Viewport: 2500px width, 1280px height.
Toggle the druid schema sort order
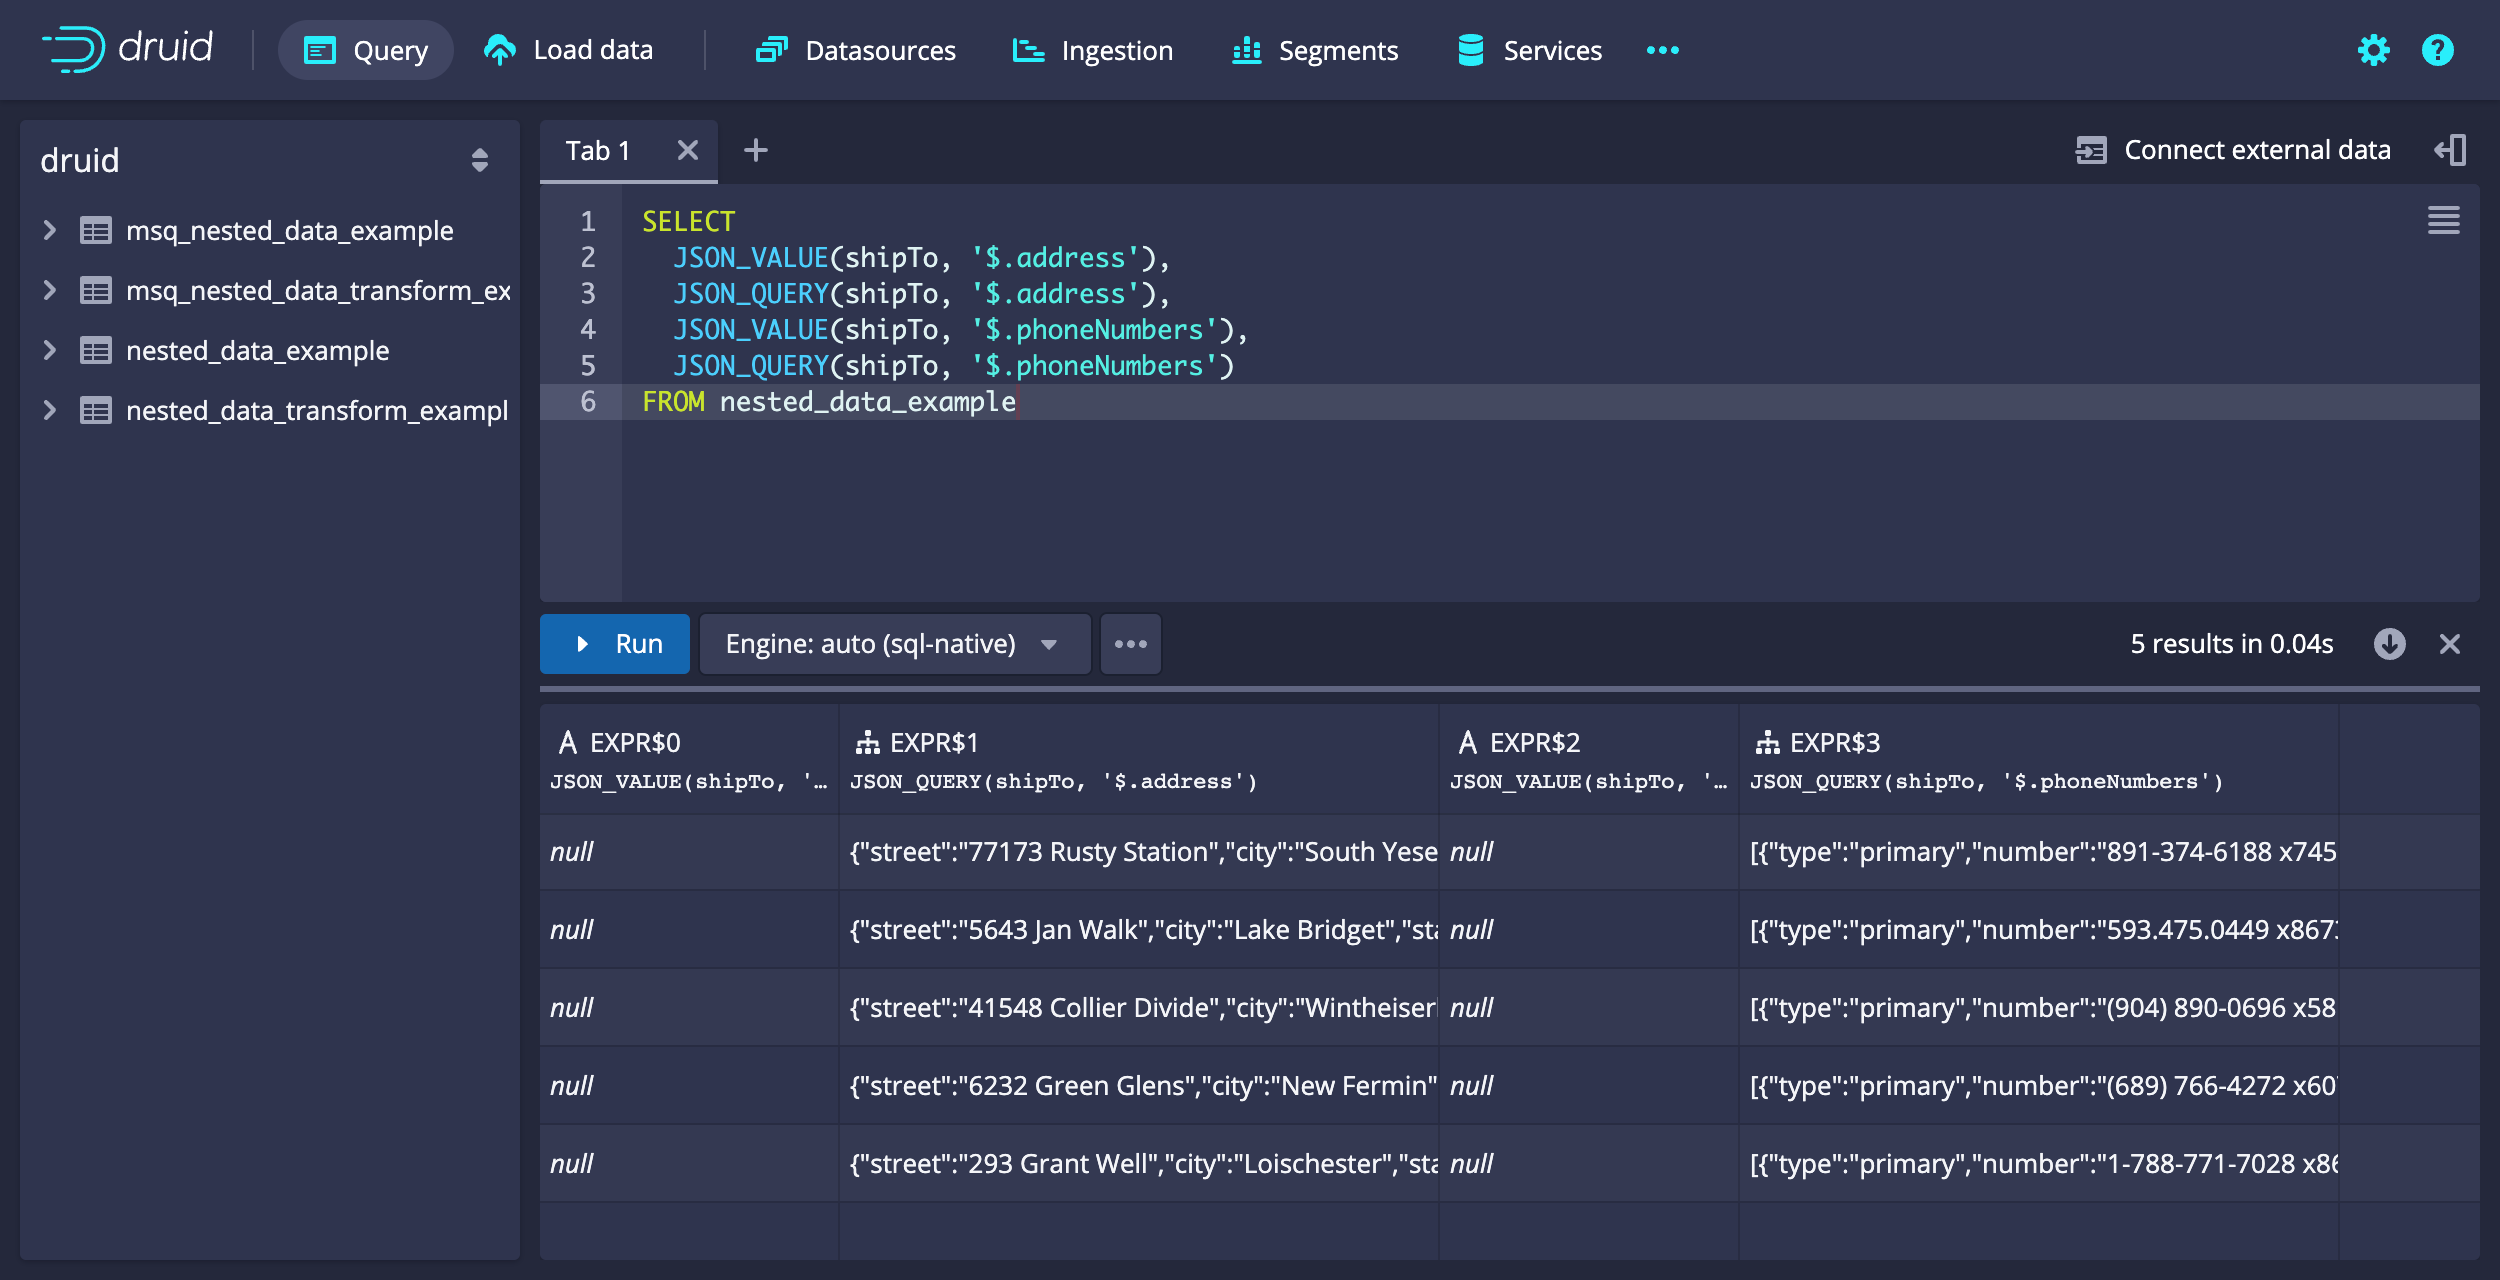coord(479,159)
